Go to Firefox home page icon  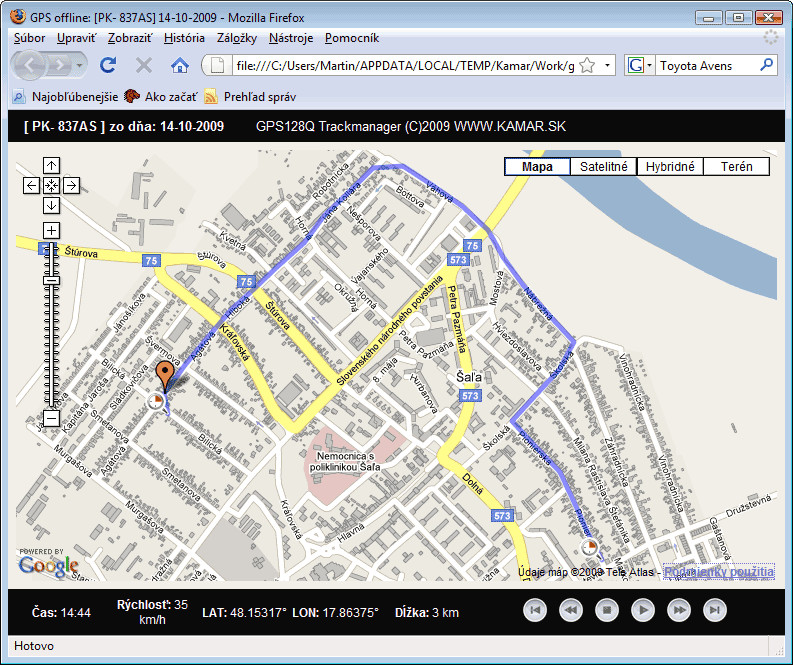(x=180, y=65)
